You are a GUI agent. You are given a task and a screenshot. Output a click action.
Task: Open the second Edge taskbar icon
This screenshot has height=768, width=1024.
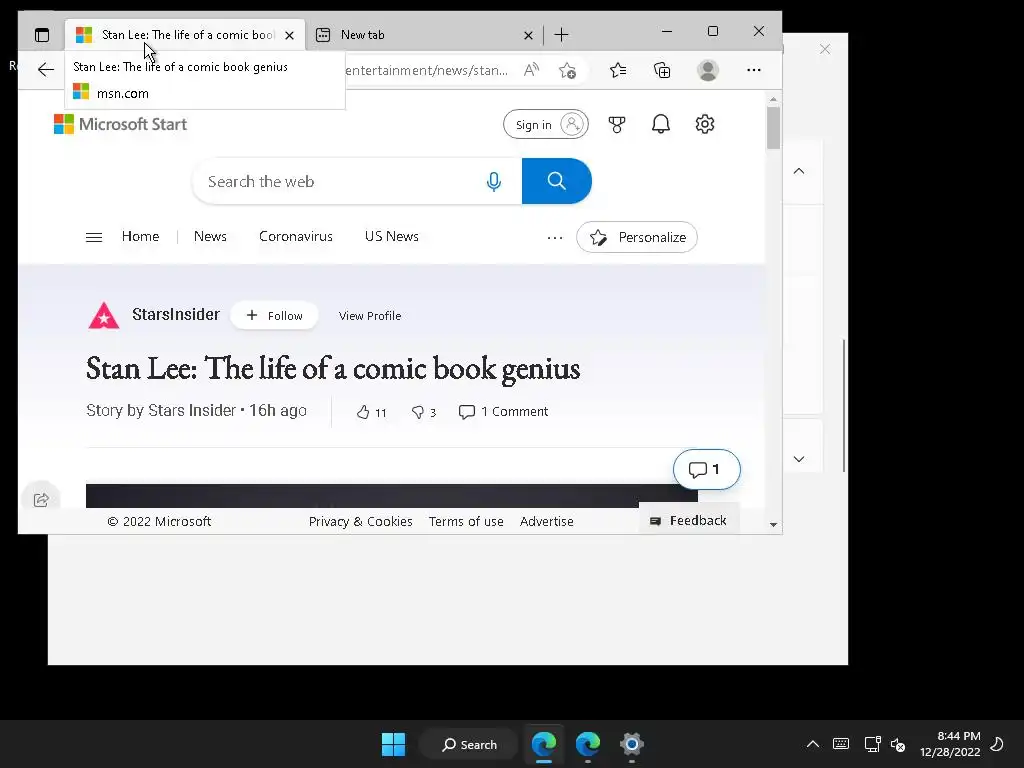[x=588, y=744]
